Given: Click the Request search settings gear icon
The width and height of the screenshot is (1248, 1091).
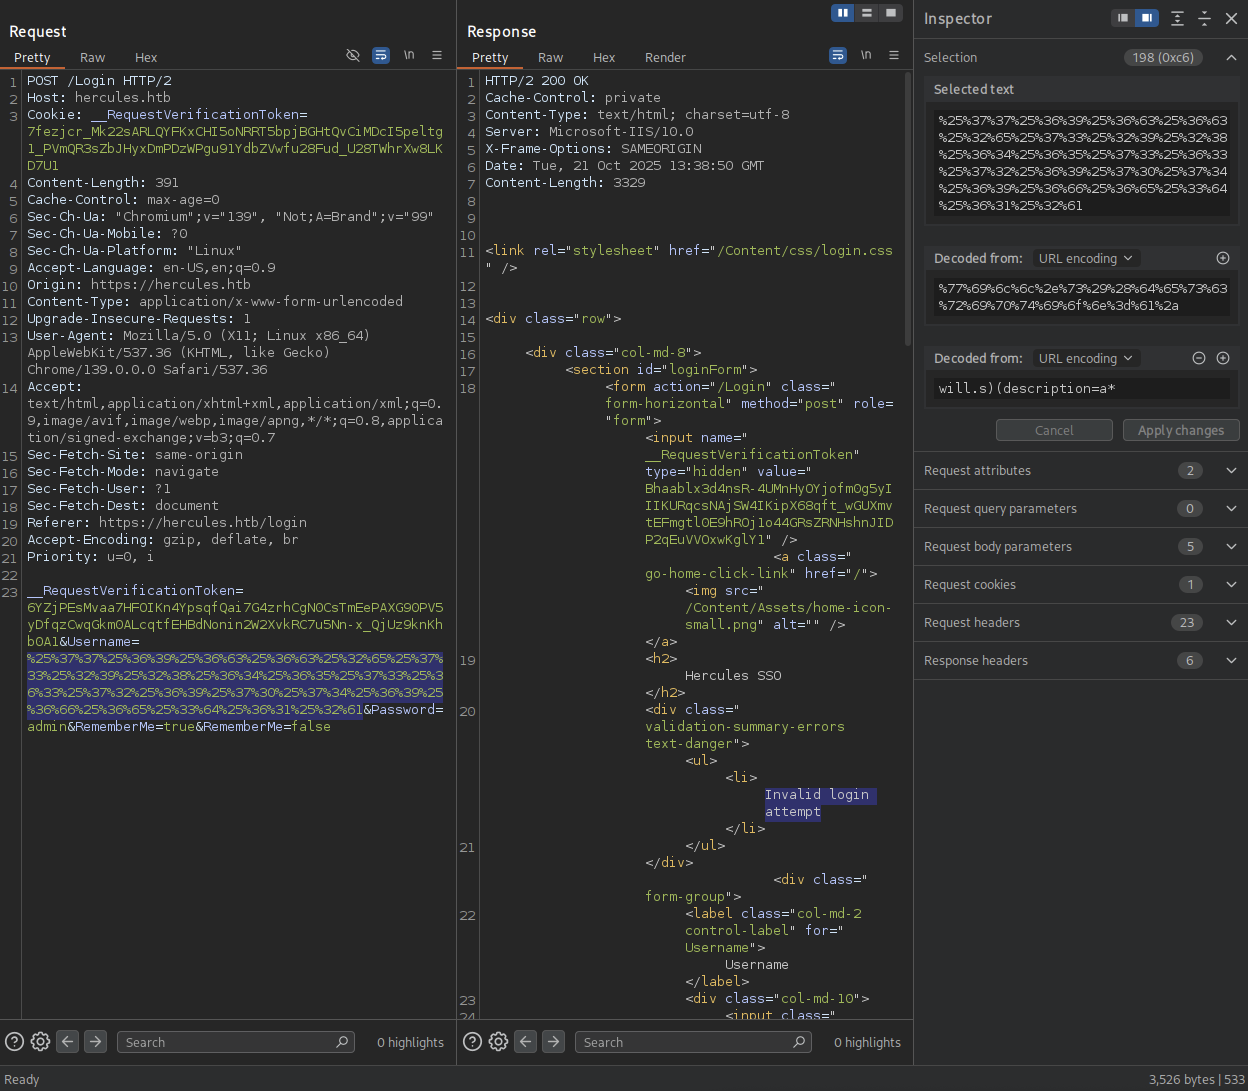Looking at the screenshot, I should [40, 1042].
